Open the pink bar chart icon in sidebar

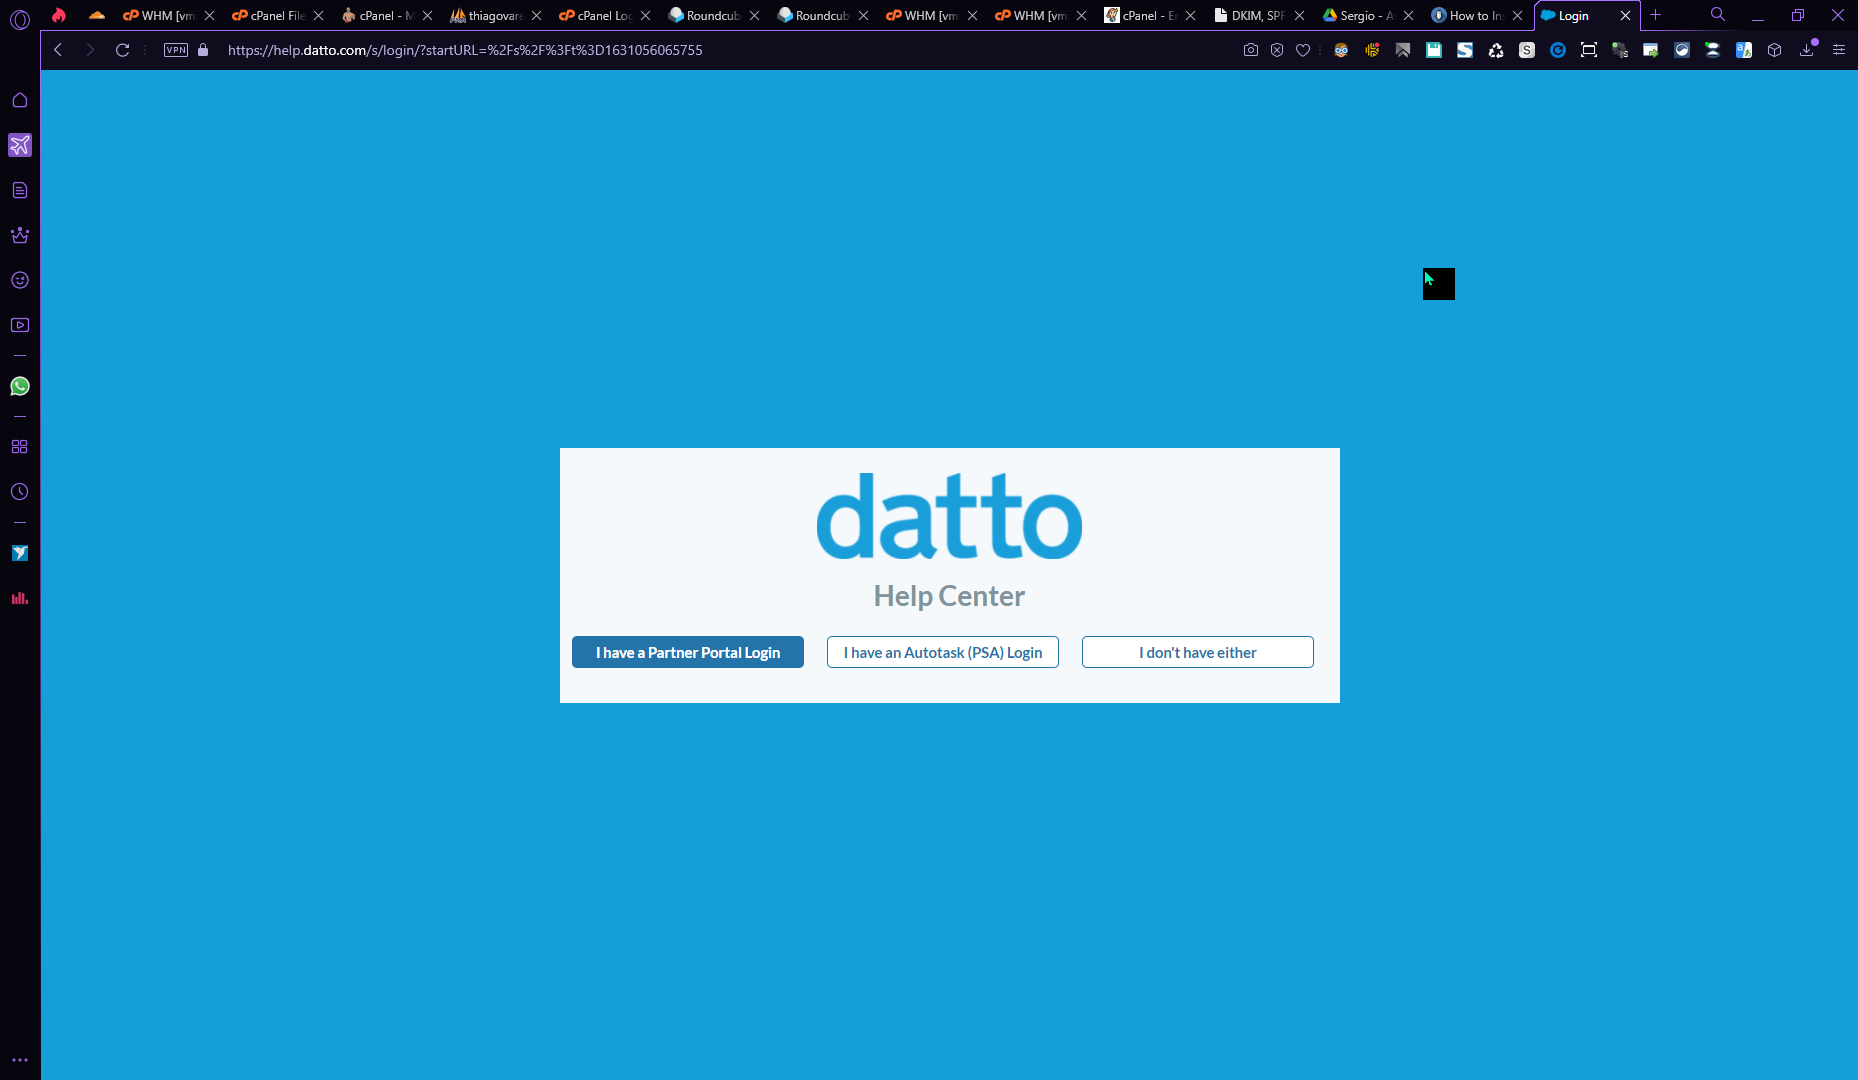coord(20,598)
